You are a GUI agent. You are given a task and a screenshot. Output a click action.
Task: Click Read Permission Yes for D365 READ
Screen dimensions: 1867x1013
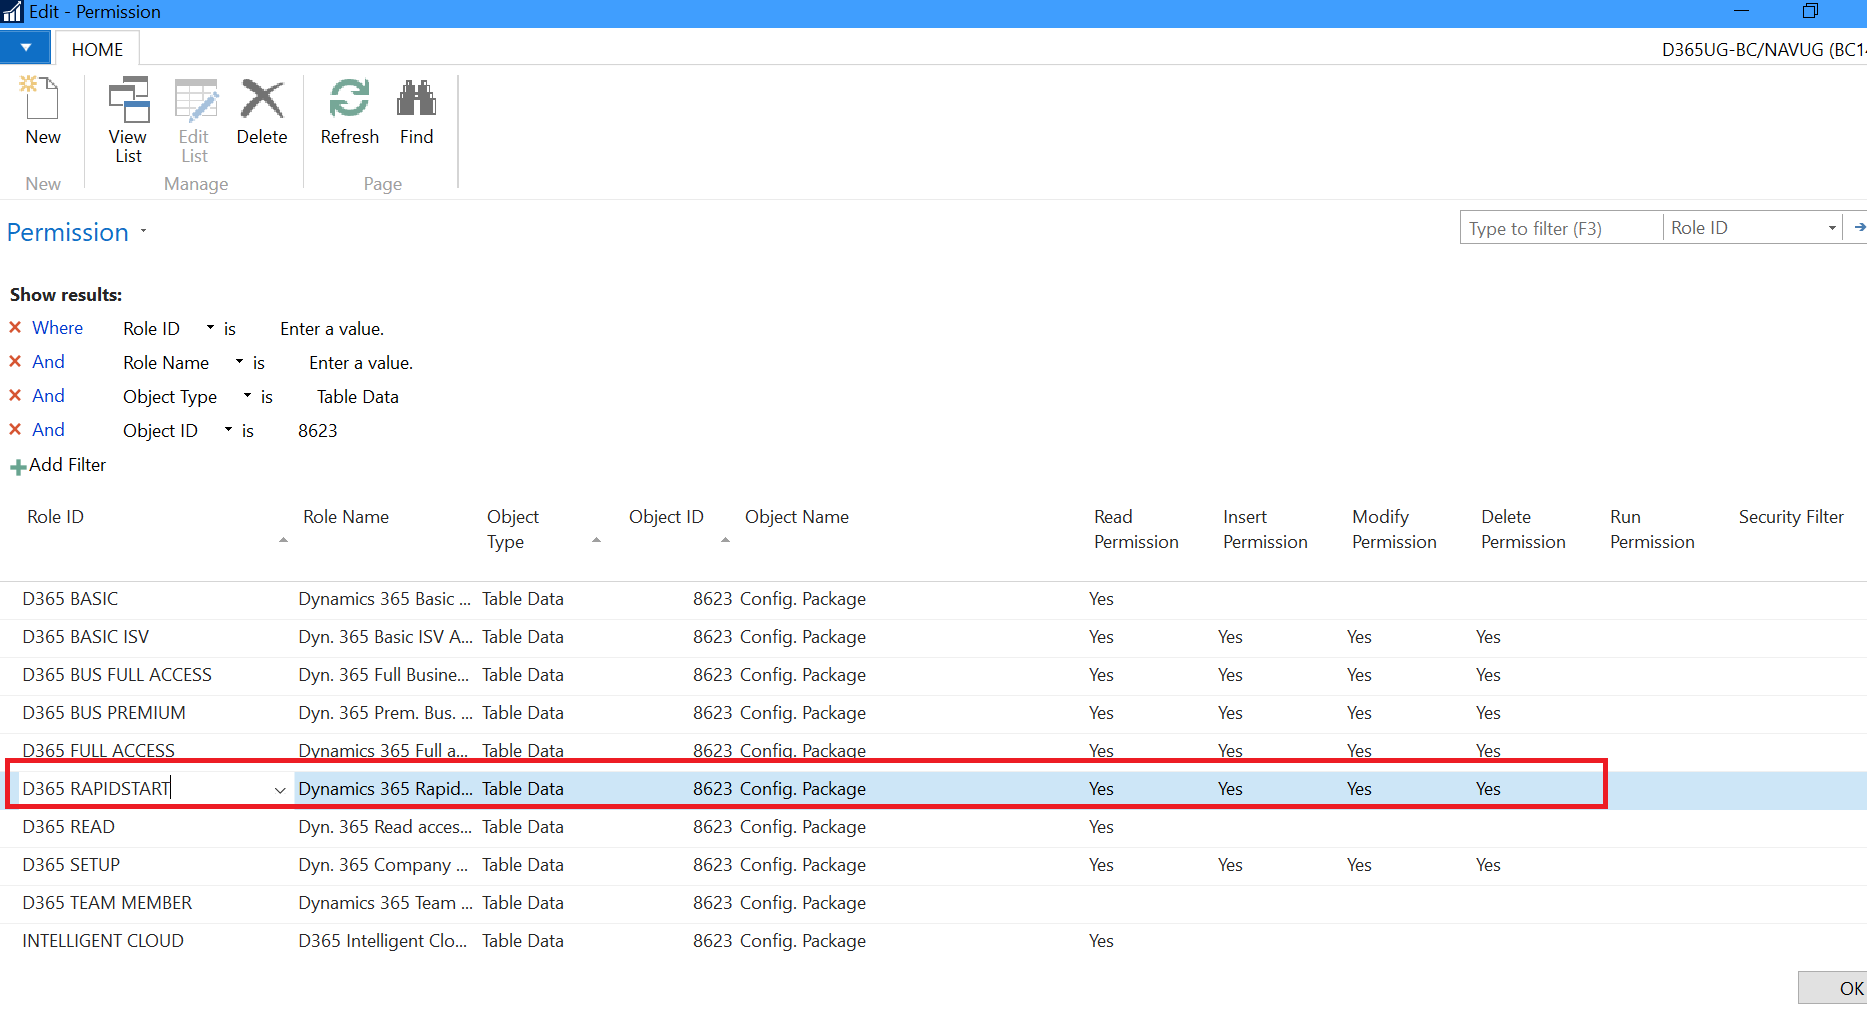(x=1101, y=827)
